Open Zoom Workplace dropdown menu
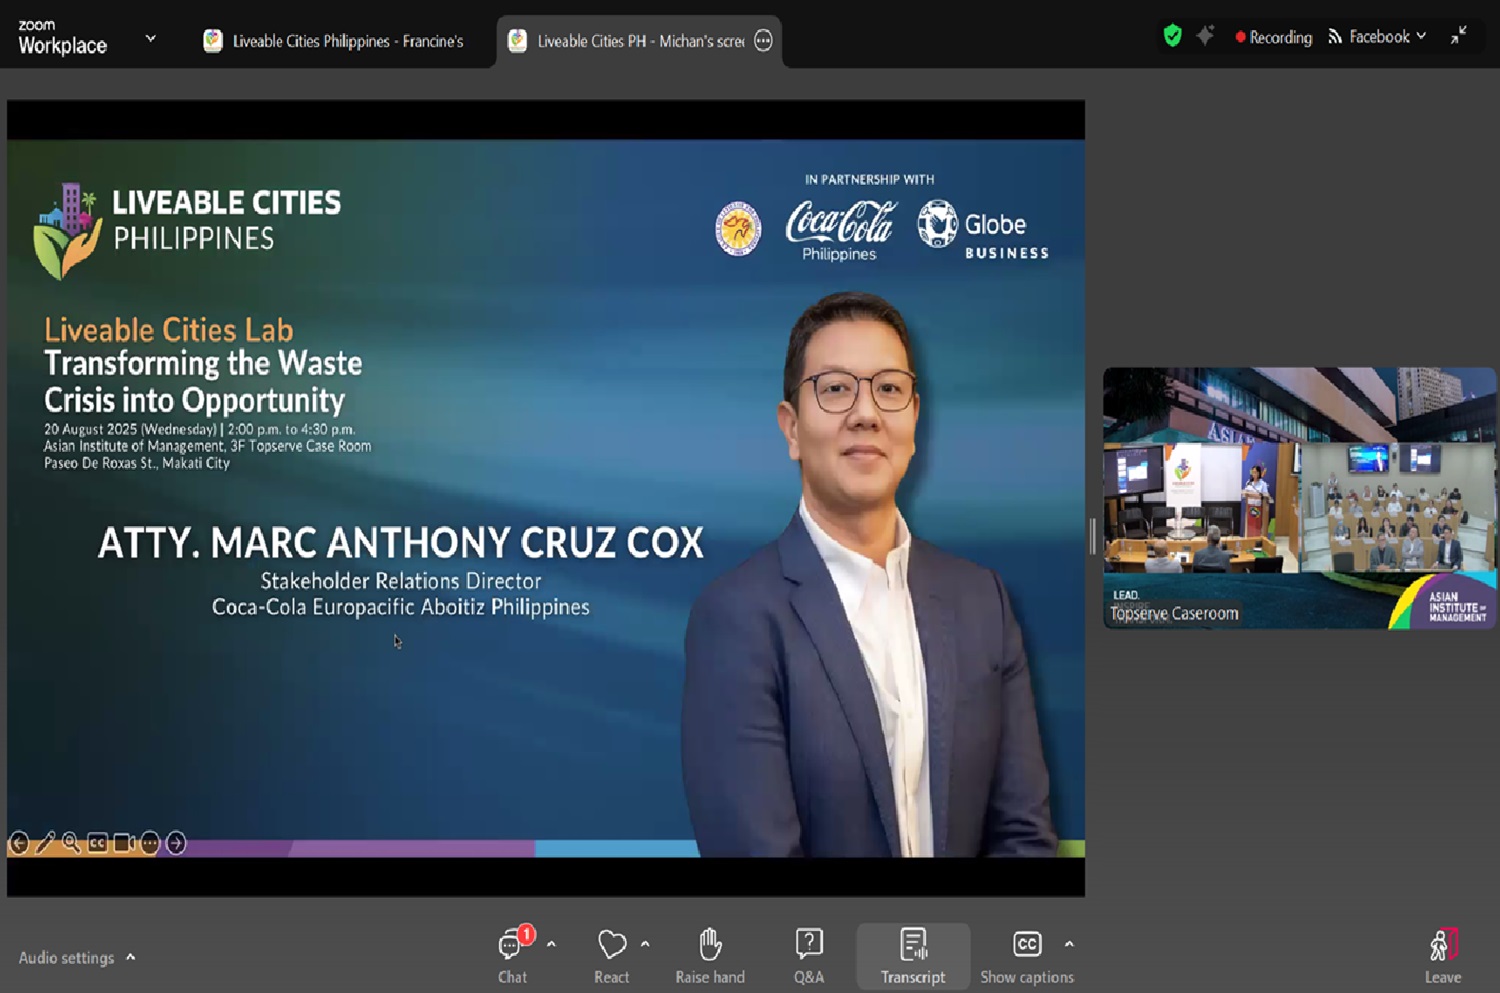Viewport: 1500px width, 993px height. pos(151,38)
